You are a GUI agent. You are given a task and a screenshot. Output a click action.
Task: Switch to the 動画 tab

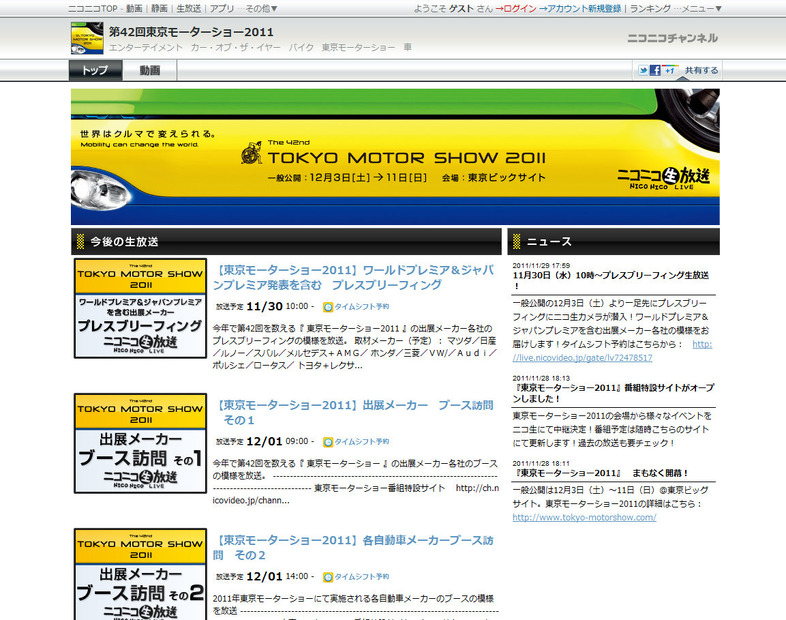149,71
